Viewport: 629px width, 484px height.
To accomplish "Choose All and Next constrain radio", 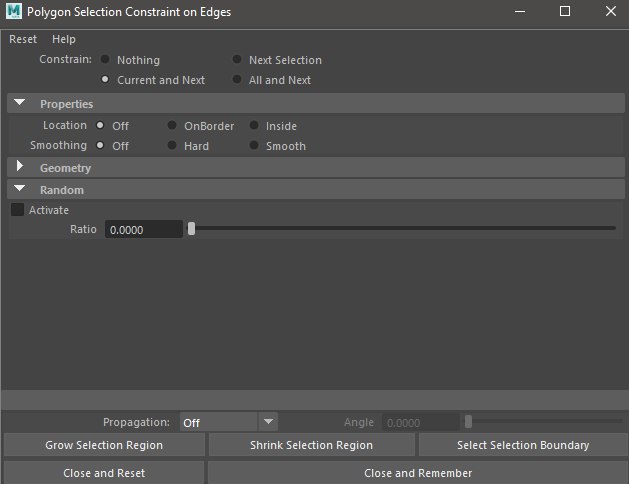I will point(237,79).
